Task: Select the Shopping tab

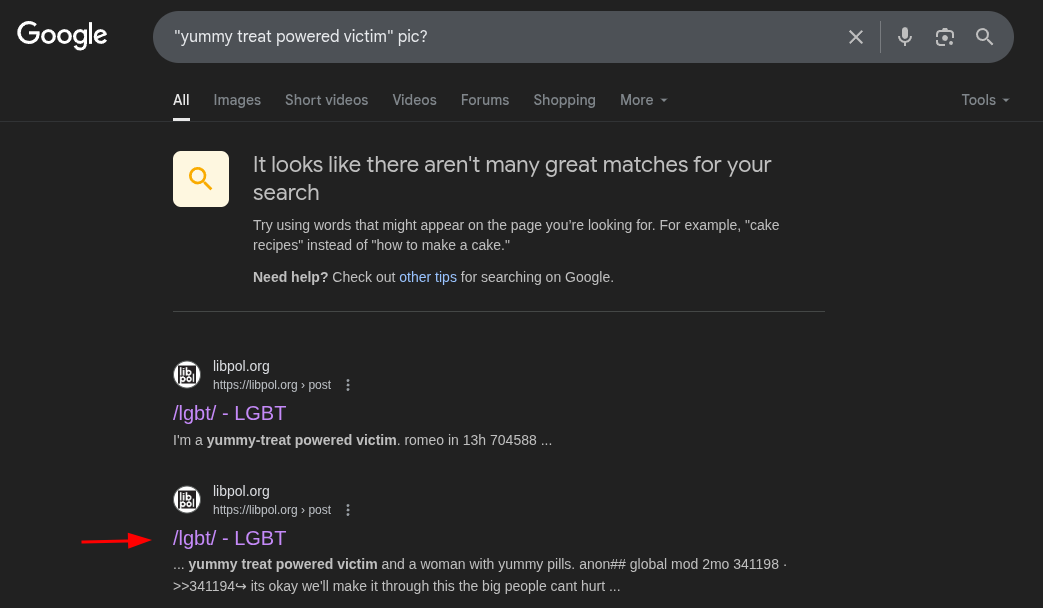Action: 564,100
